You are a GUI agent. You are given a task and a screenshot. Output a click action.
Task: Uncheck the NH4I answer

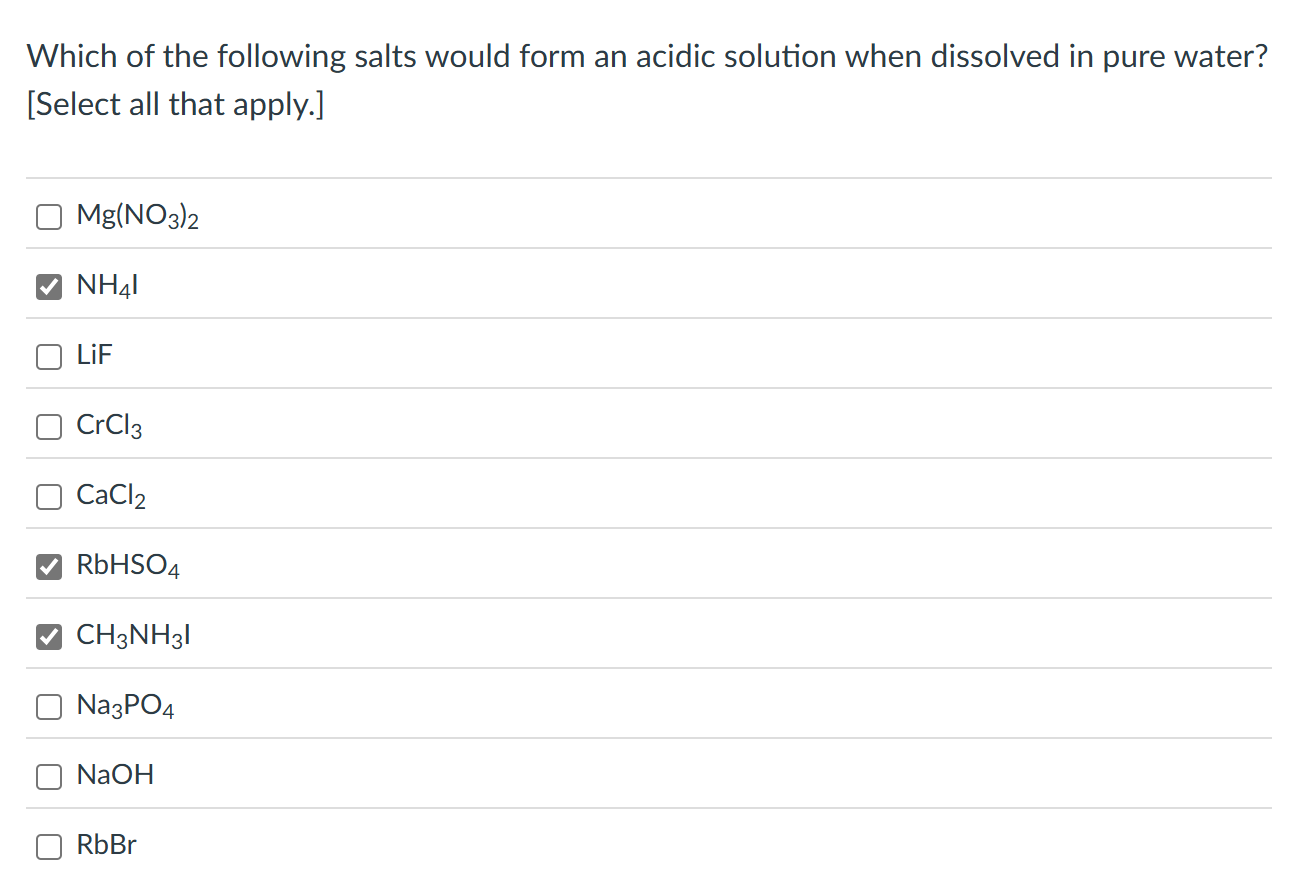49,286
